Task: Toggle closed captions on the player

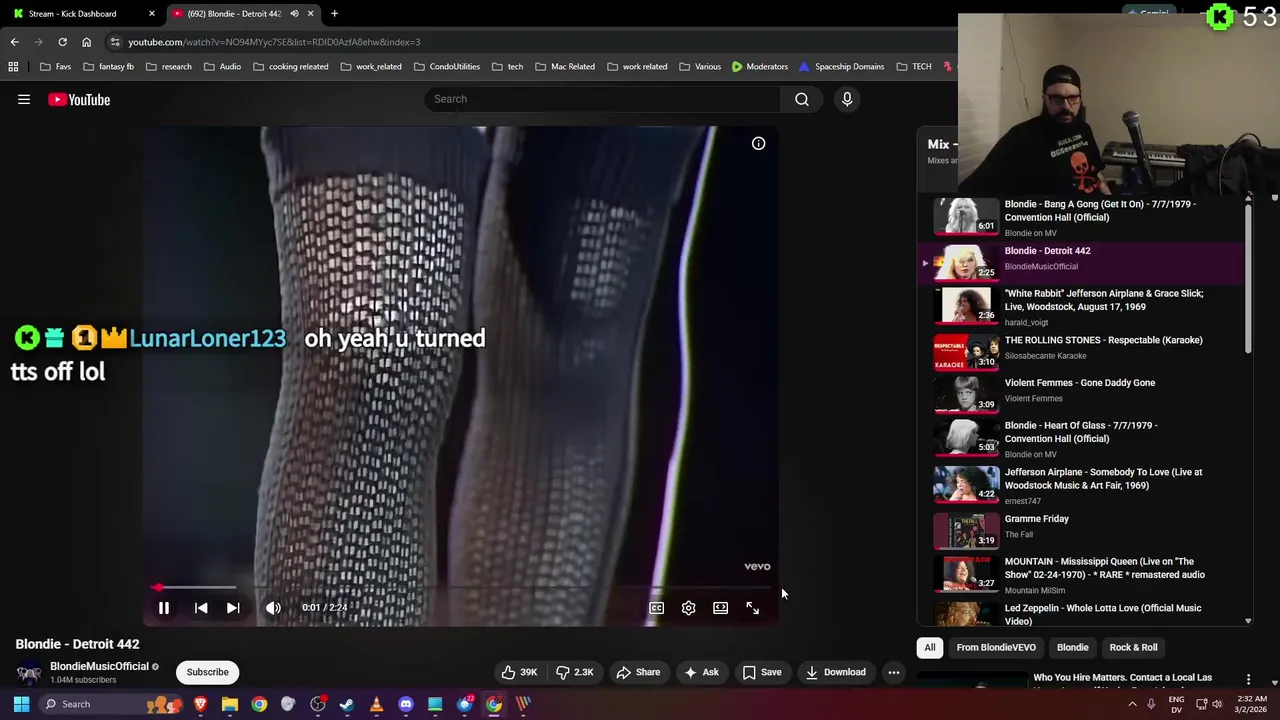Action: [x=656, y=607]
